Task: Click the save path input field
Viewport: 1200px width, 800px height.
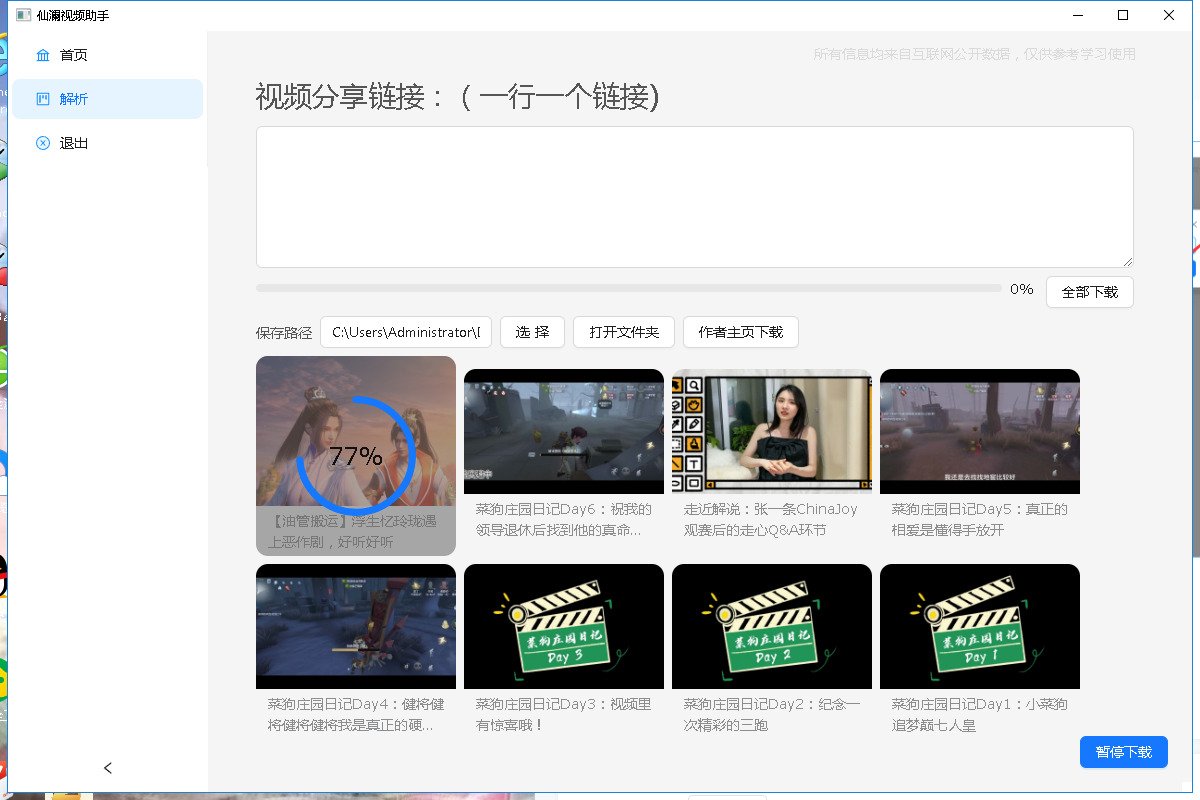Action: tap(406, 332)
